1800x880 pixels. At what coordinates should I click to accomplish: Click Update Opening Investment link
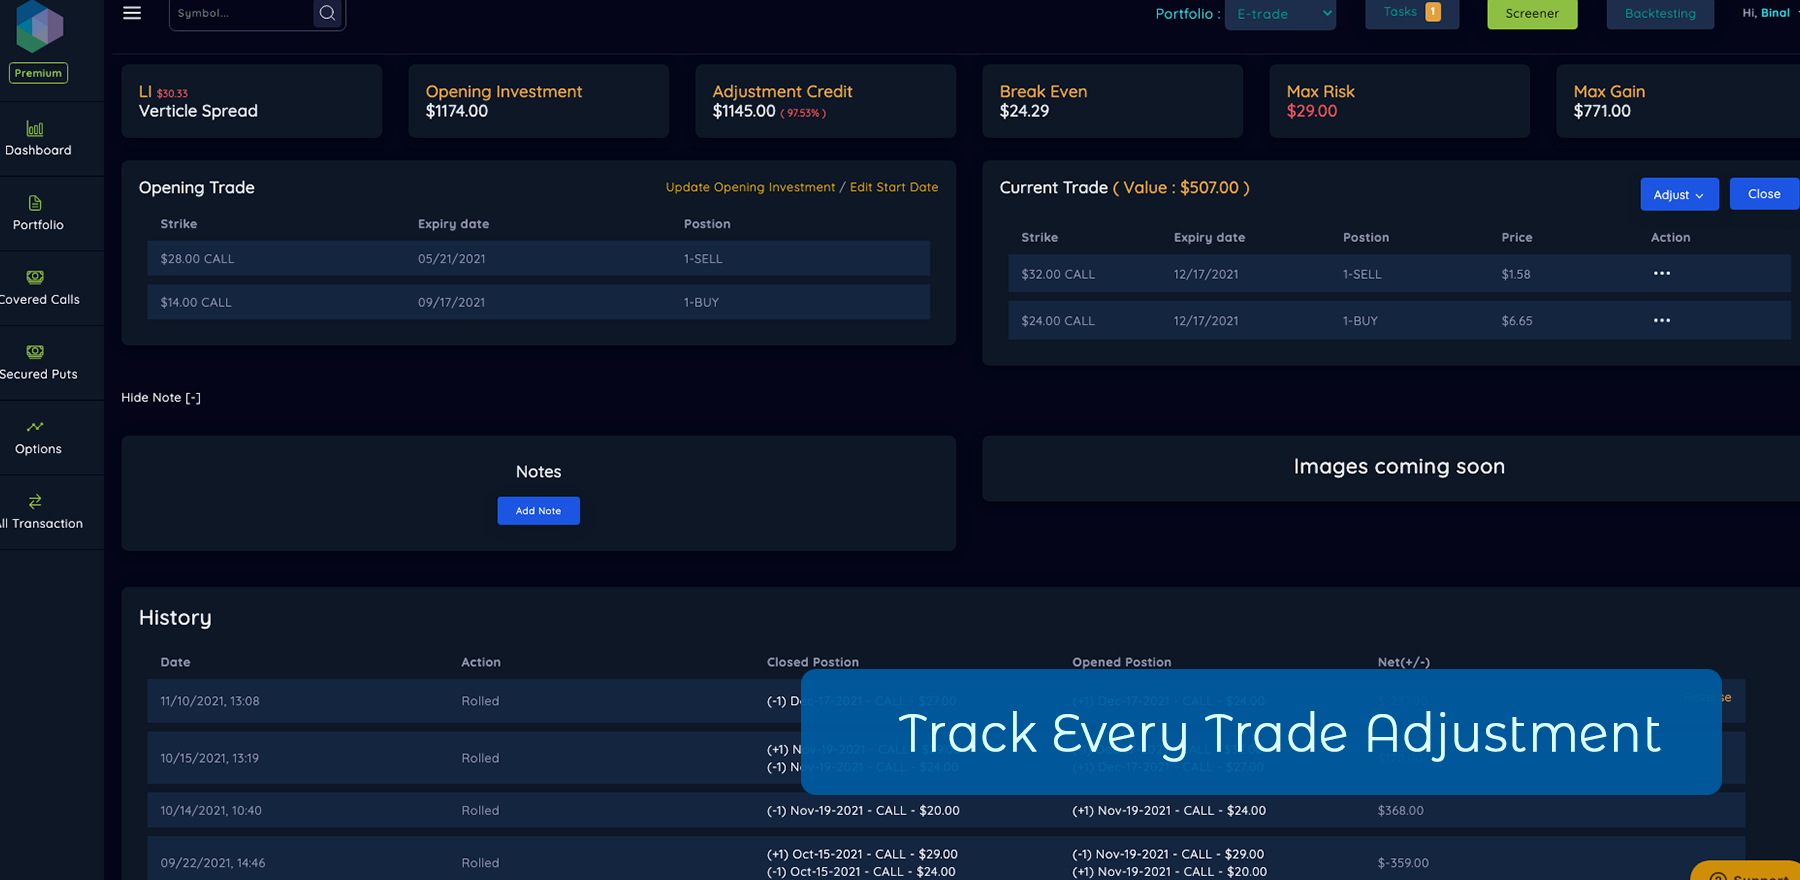pos(750,187)
